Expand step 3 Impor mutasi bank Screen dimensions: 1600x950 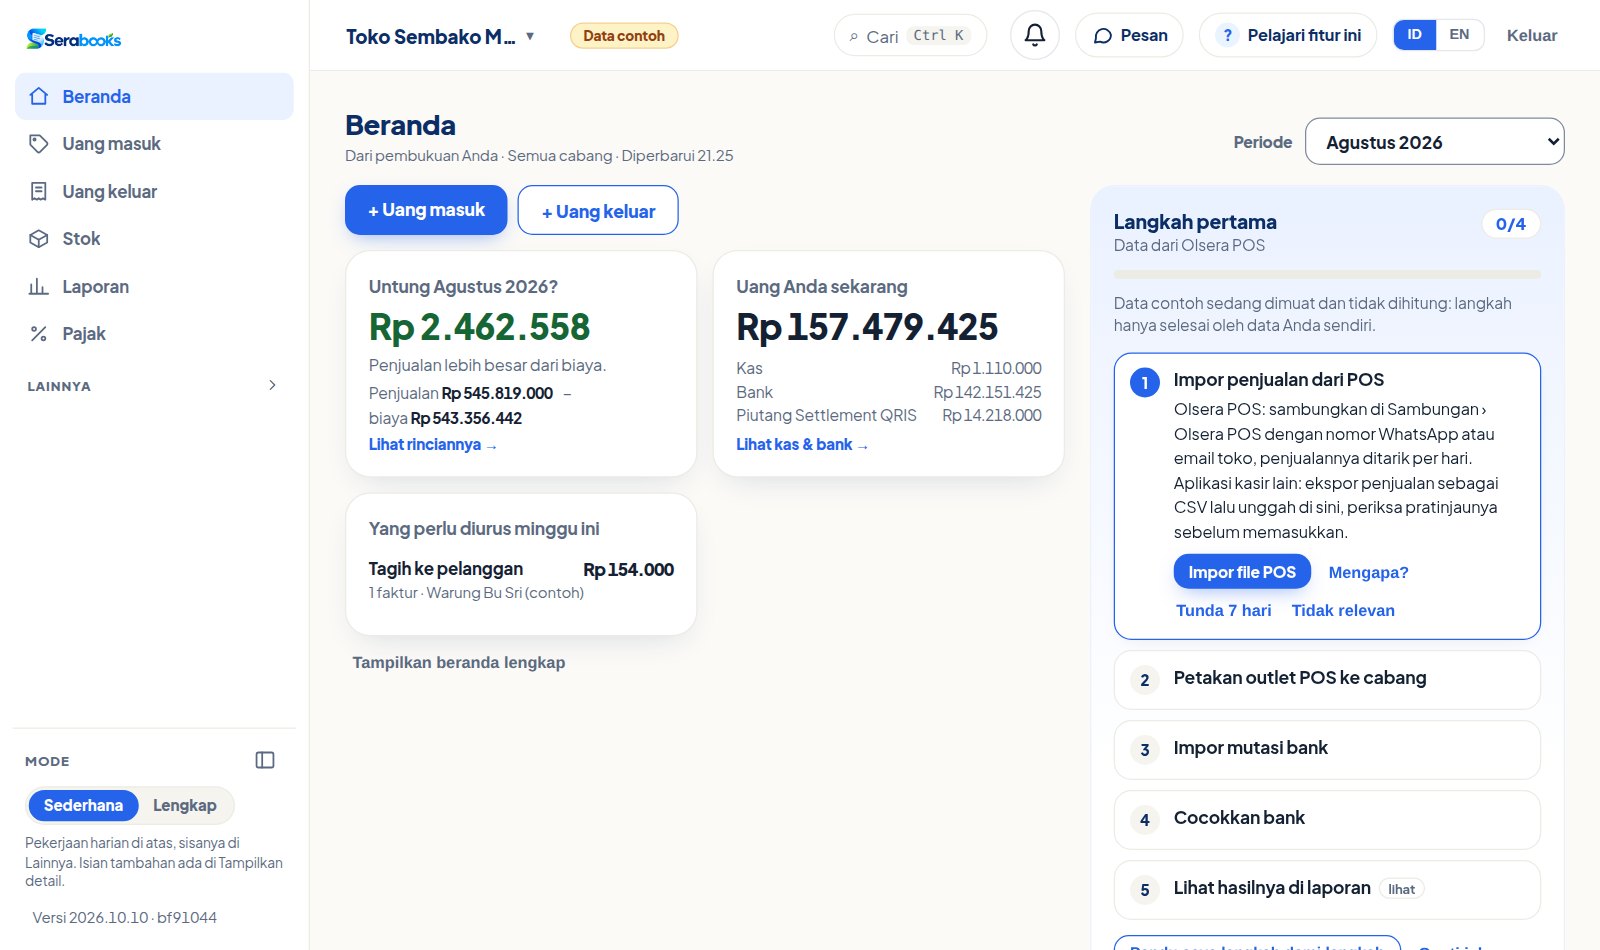pos(1327,750)
